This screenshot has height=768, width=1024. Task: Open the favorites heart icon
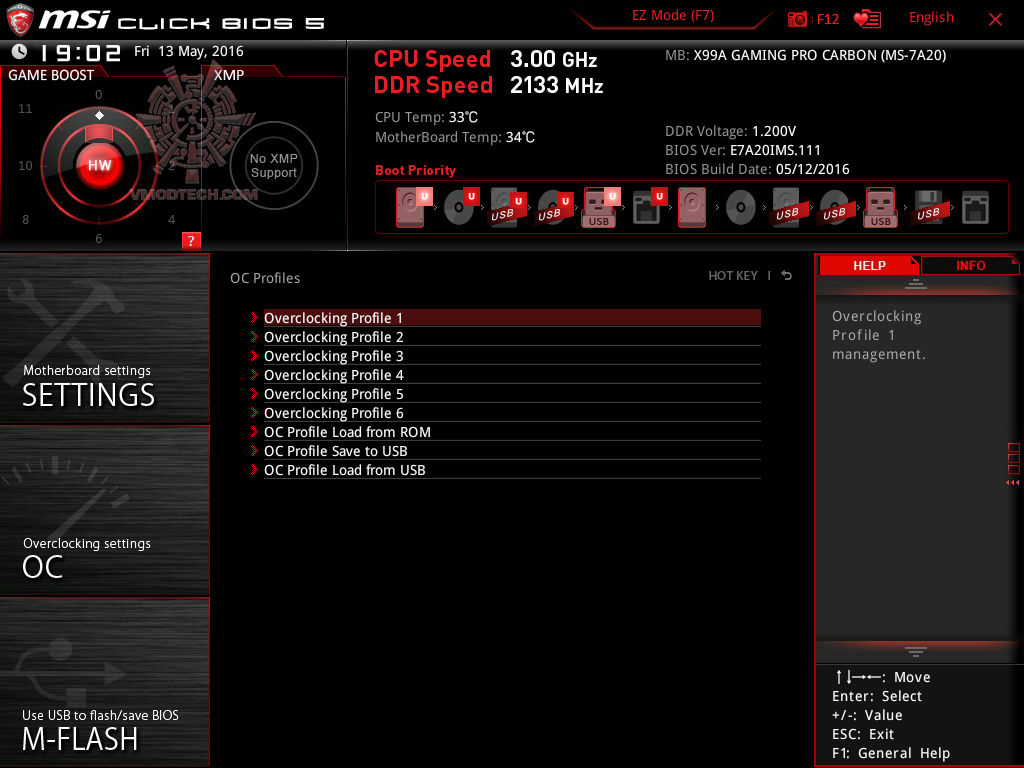tap(867, 19)
